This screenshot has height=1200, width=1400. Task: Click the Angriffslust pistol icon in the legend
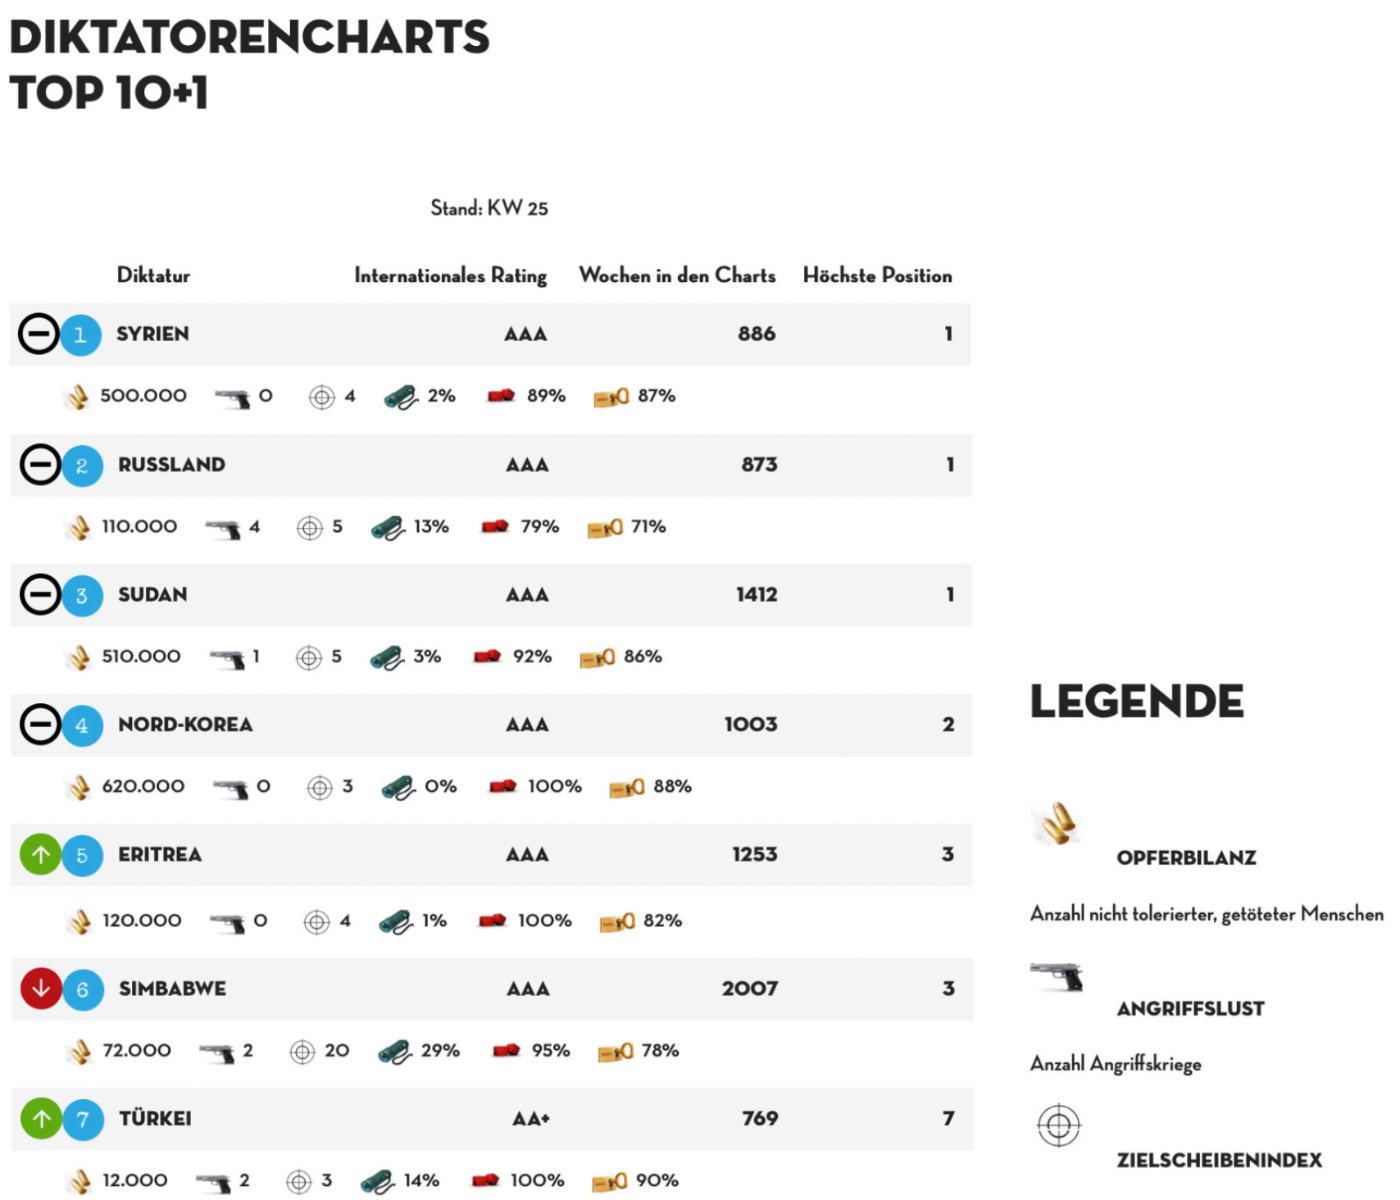click(x=1057, y=976)
